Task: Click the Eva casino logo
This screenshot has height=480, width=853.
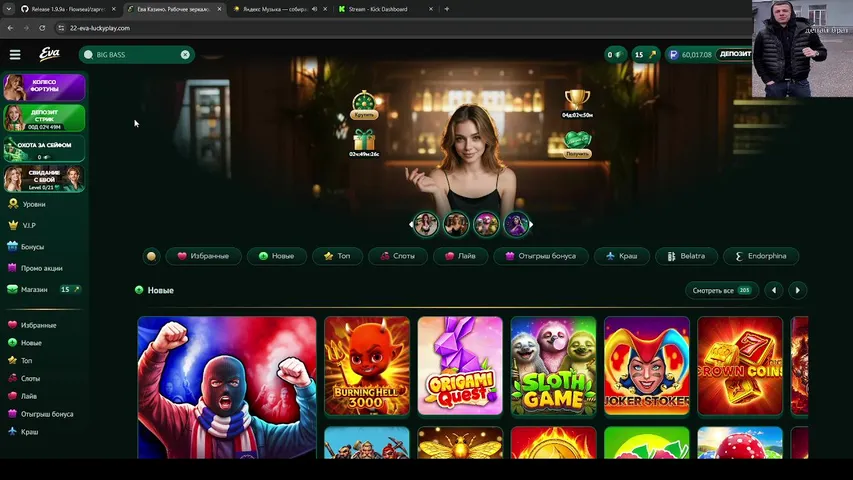Action: 49,54
